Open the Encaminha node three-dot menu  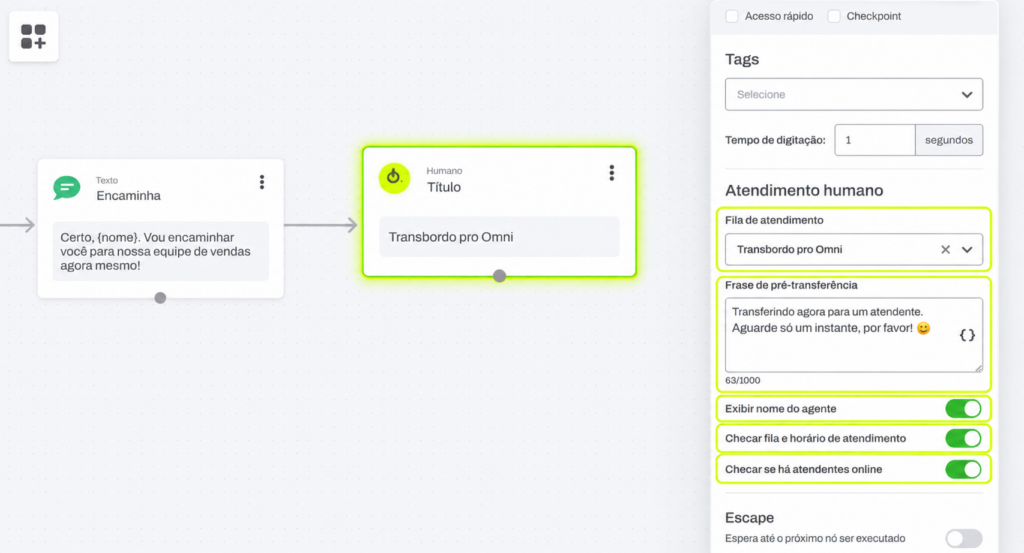[262, 182]
